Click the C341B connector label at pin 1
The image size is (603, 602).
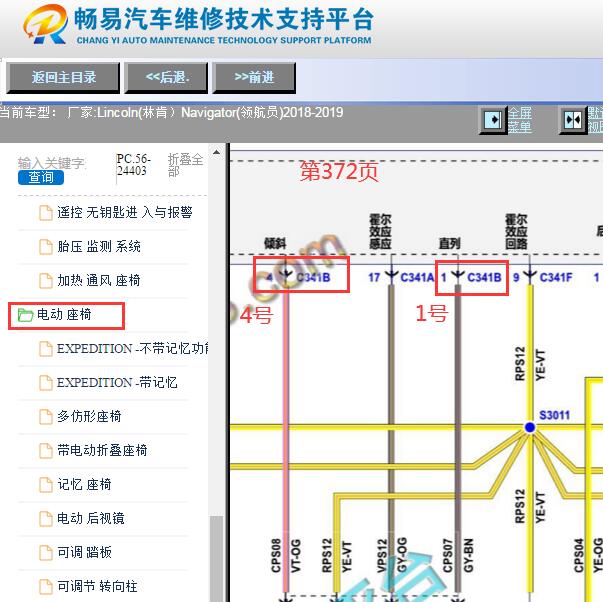(484, 277)
